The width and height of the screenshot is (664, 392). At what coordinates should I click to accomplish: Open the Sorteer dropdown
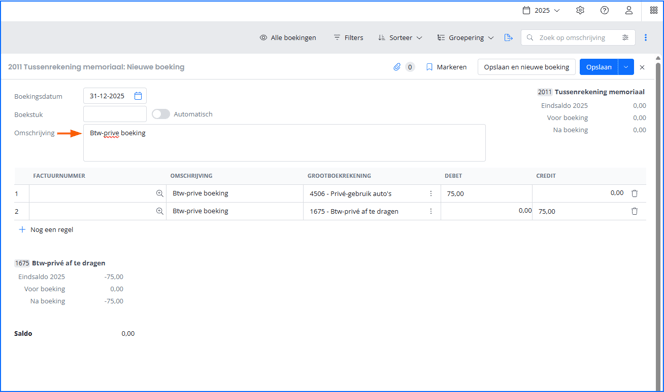pos(400,38)
